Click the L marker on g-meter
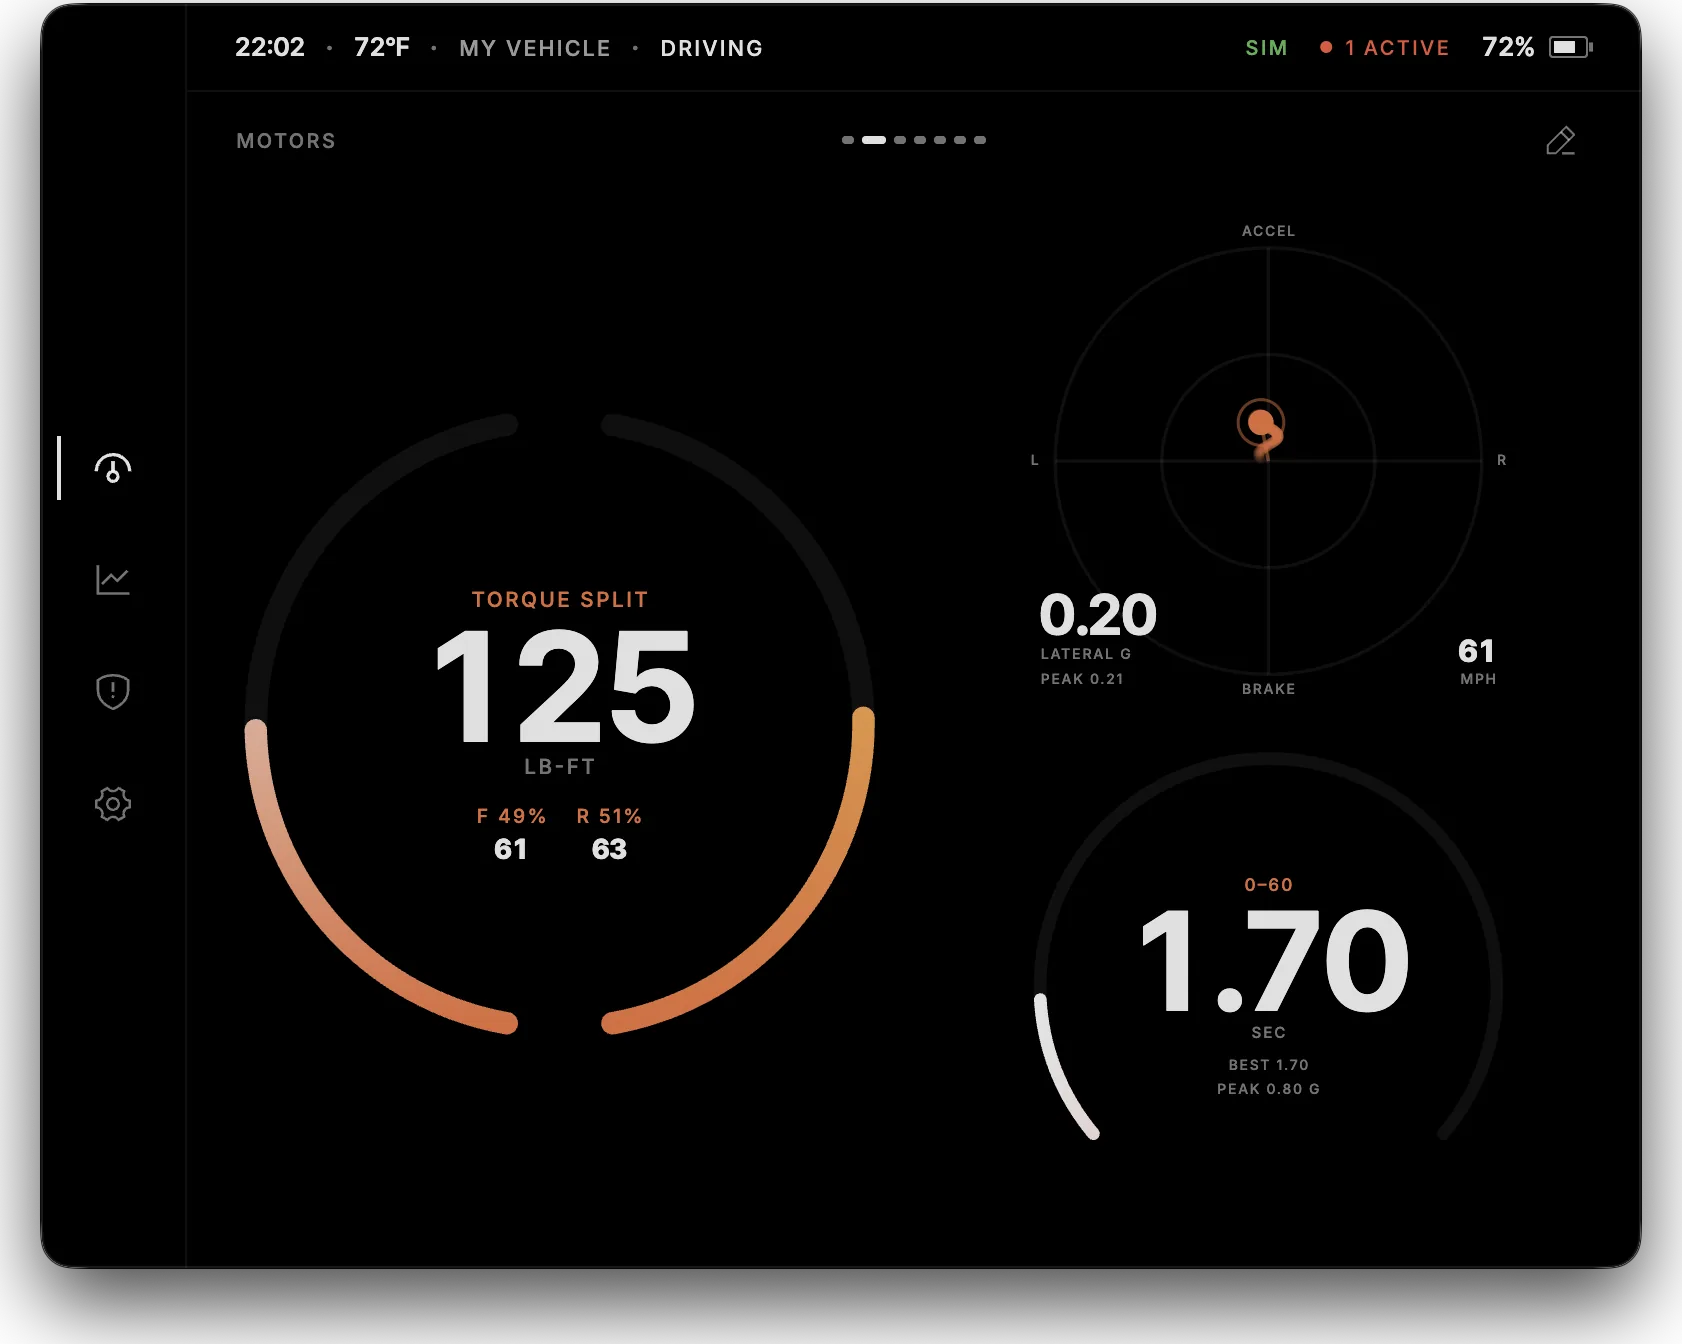The width and height of the screenshot is (1682, 1344). (1035, 460)
